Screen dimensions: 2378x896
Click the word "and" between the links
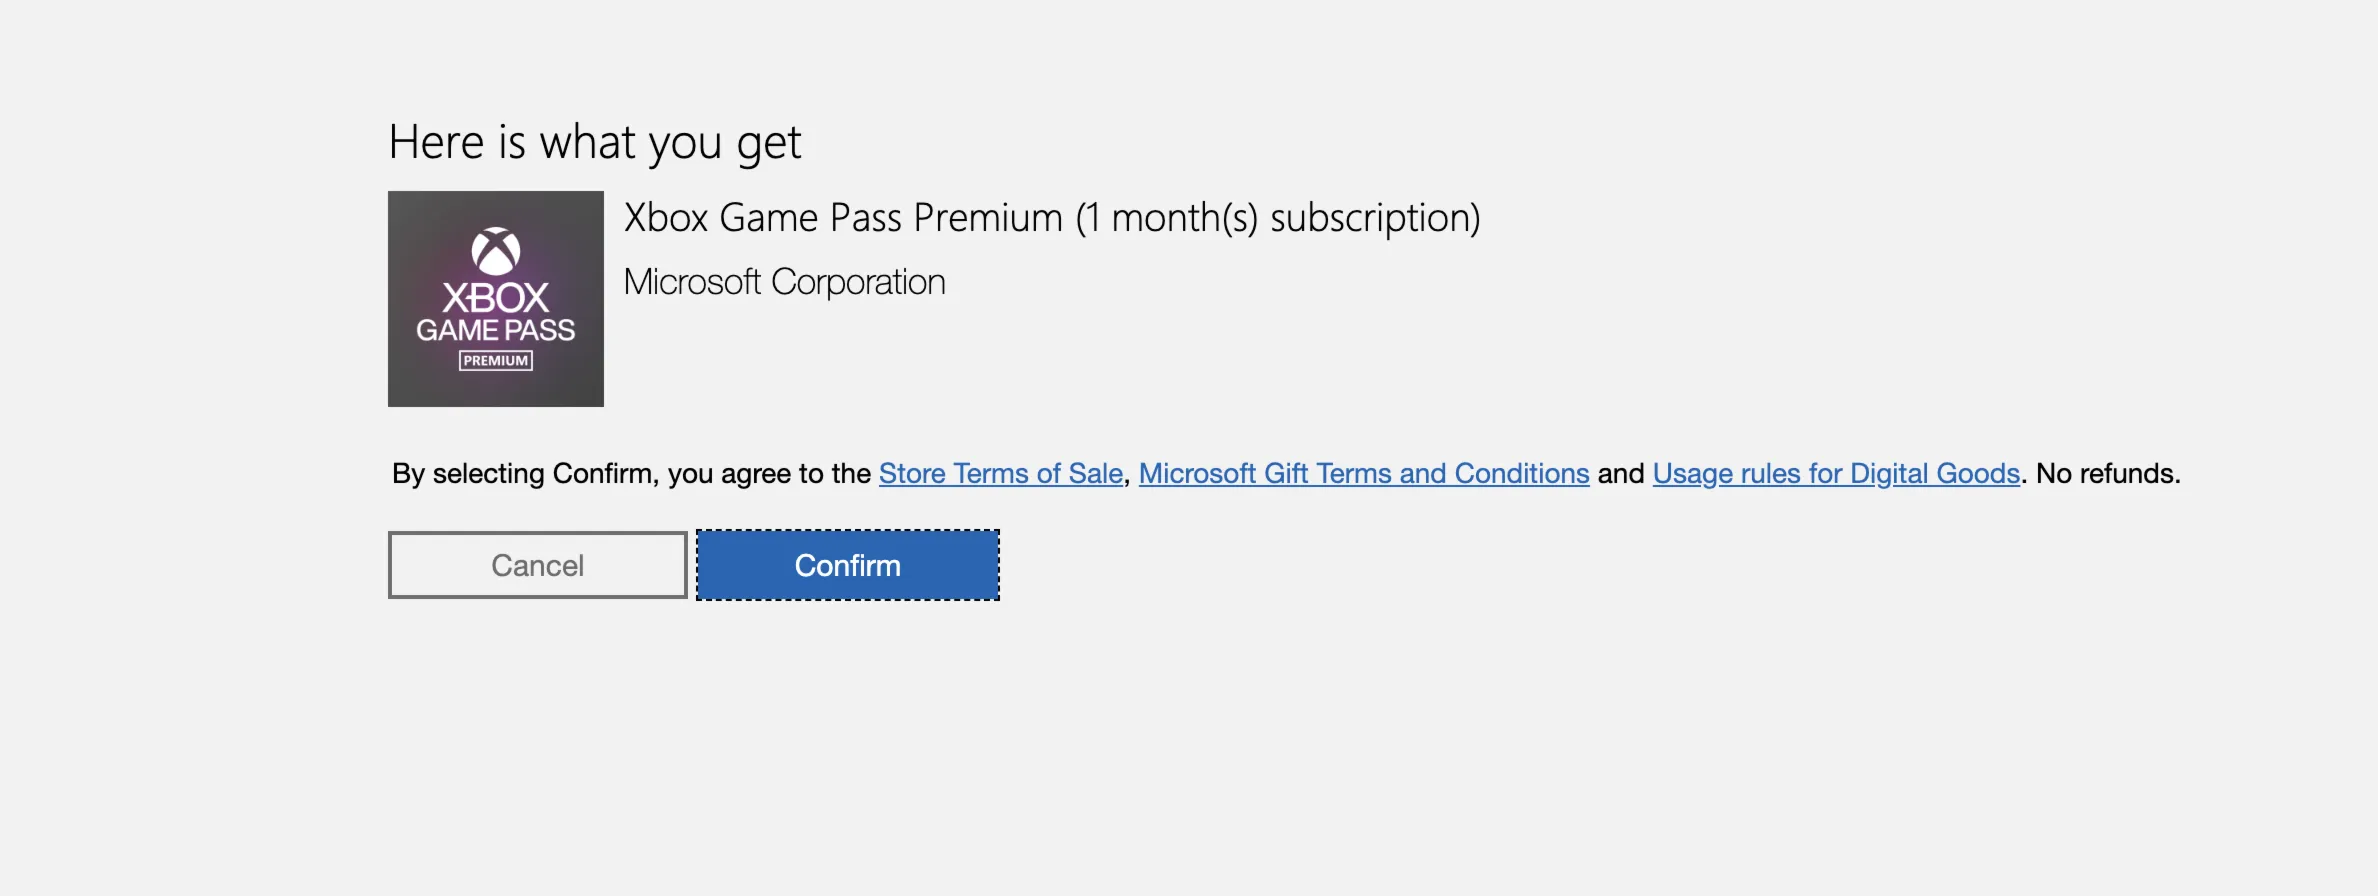[x=1621, y=473]
